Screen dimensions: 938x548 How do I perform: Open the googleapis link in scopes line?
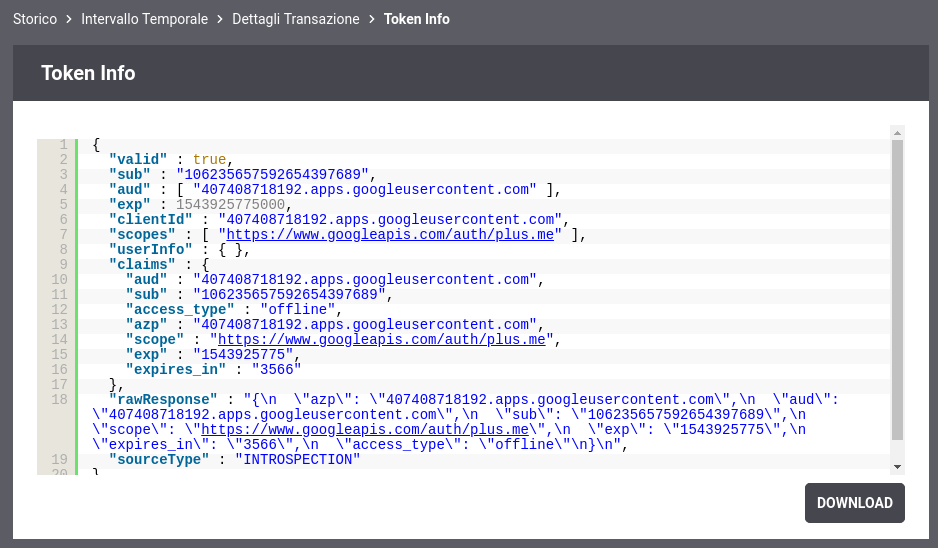tap(390, 235)
